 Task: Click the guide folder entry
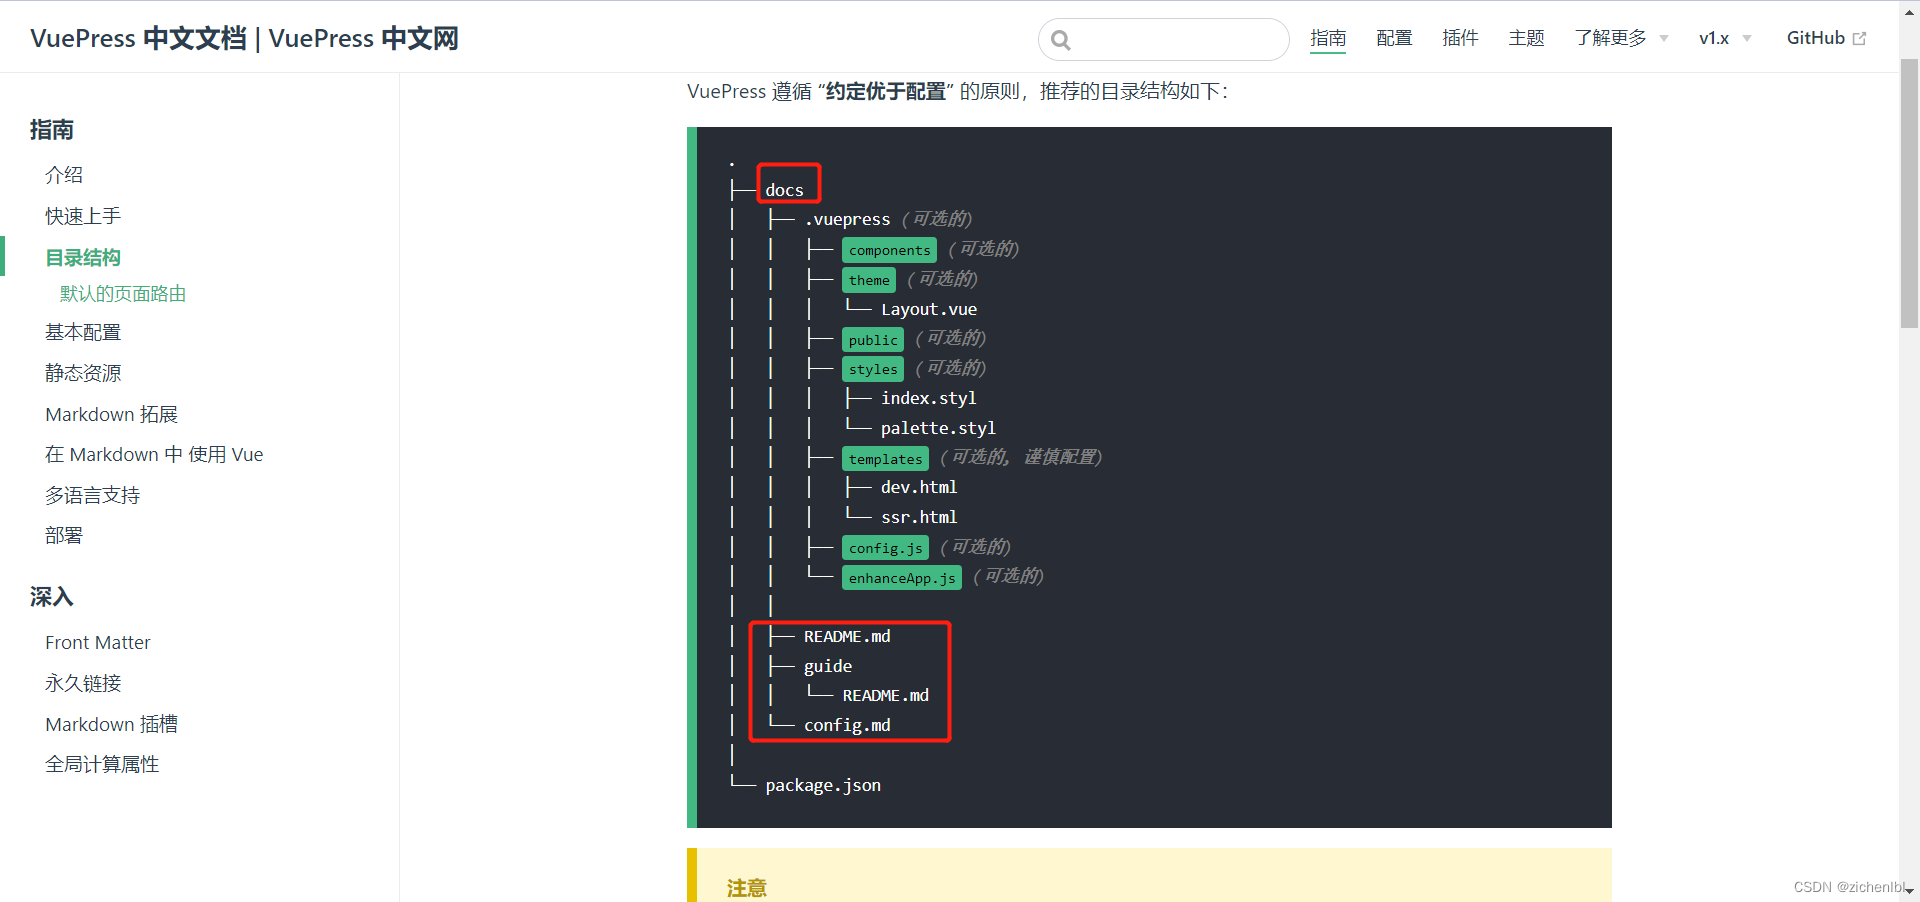point(828,666)
